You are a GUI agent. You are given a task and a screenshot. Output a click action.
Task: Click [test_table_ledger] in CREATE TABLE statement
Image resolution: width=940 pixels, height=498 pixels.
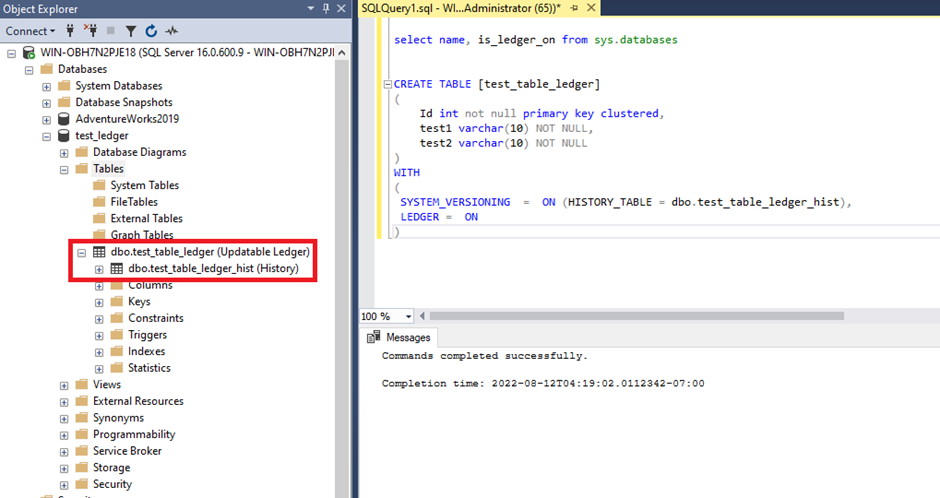point(539,84)
